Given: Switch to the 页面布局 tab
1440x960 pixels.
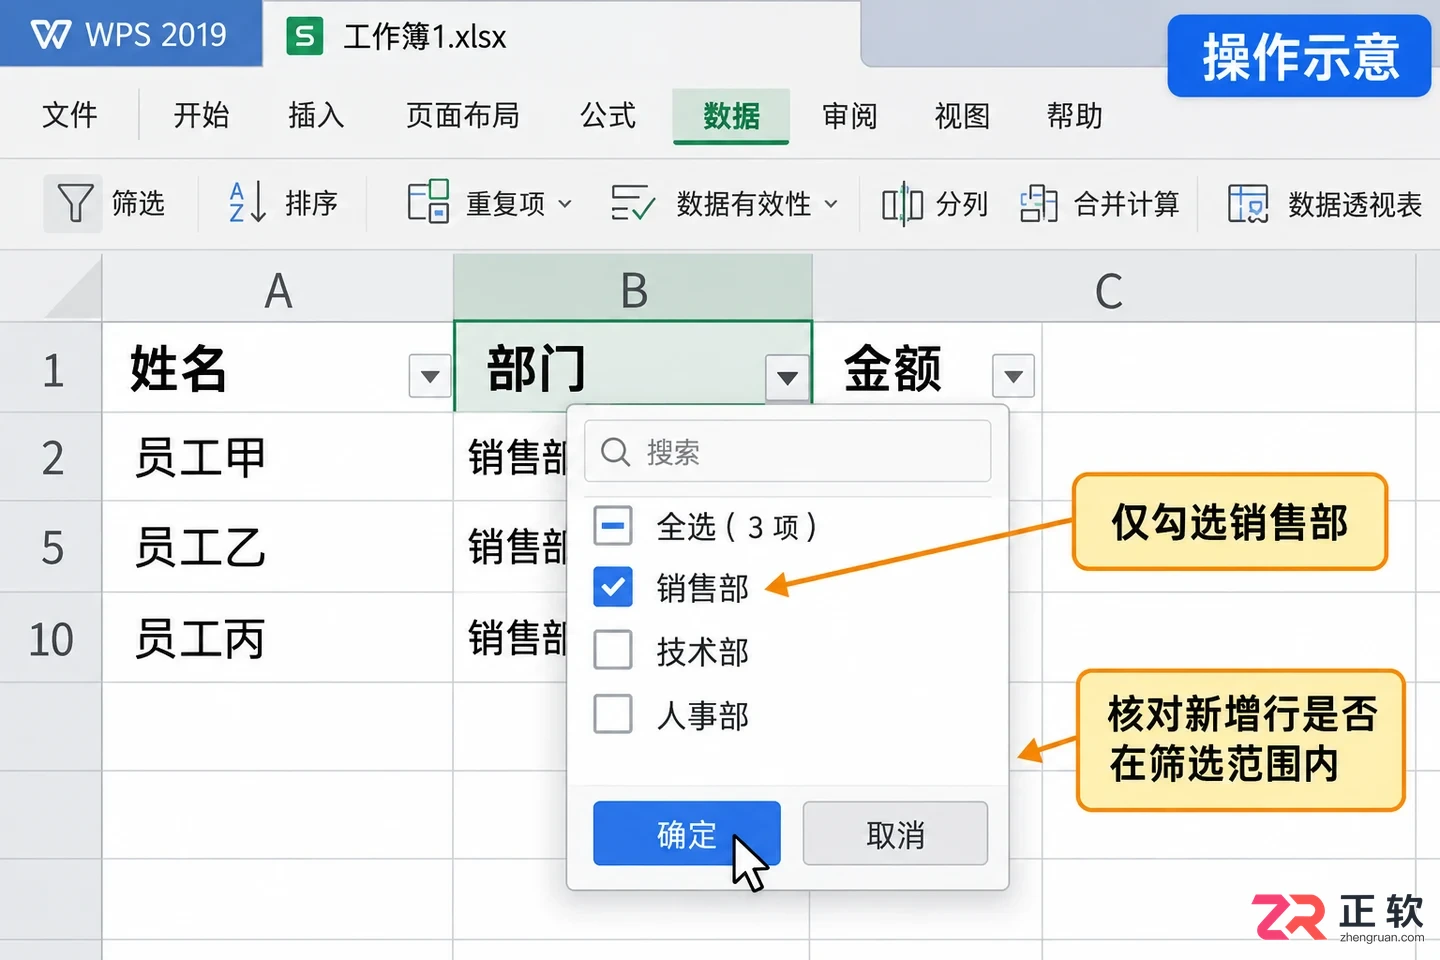Looking at the screenshot, I should tap(463, 116).
